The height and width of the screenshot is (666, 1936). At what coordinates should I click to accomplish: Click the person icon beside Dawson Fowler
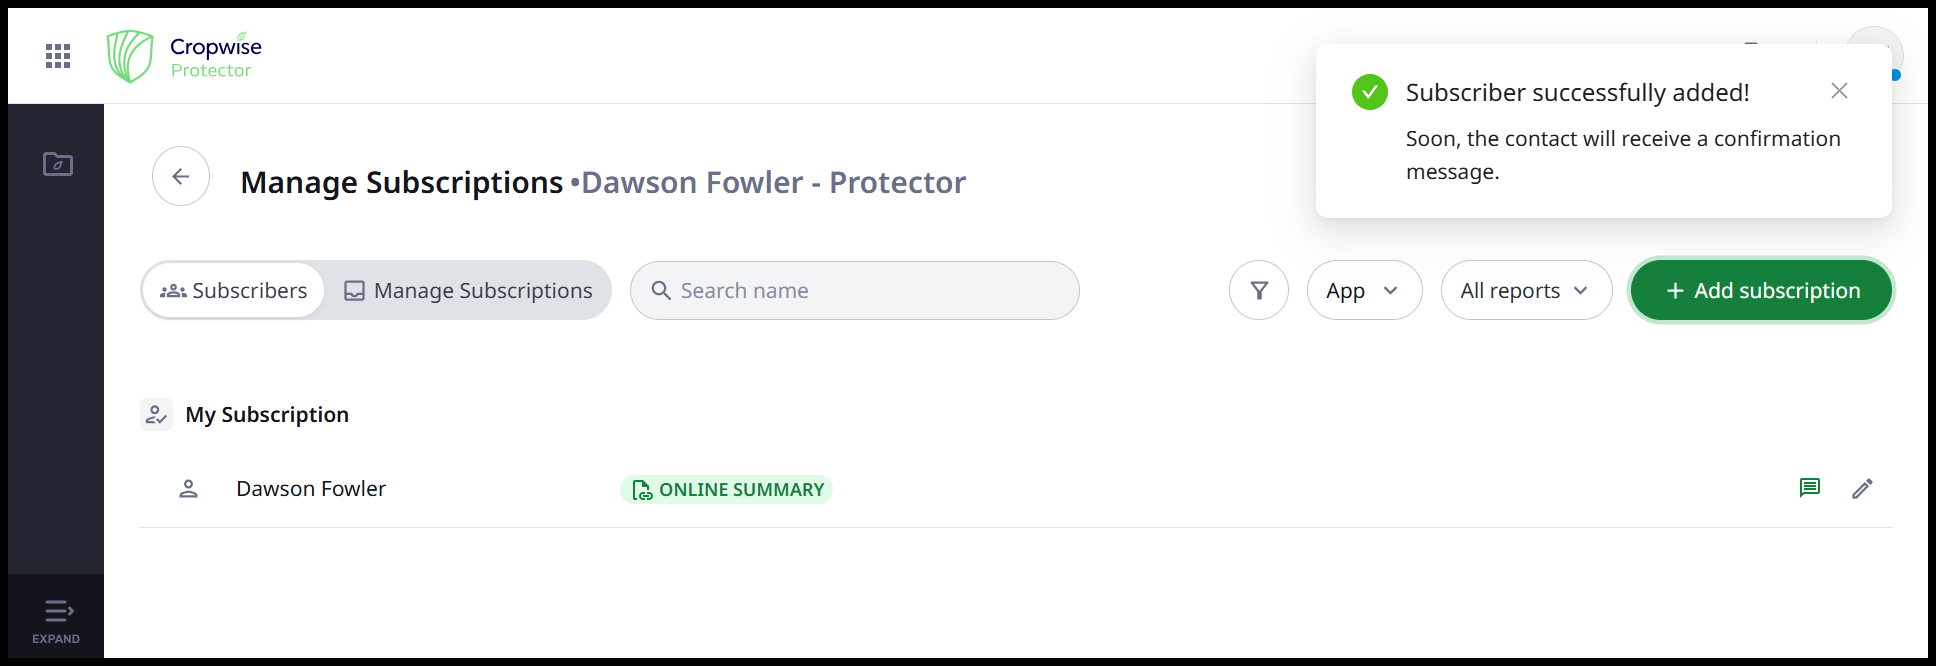click(188, 489)
